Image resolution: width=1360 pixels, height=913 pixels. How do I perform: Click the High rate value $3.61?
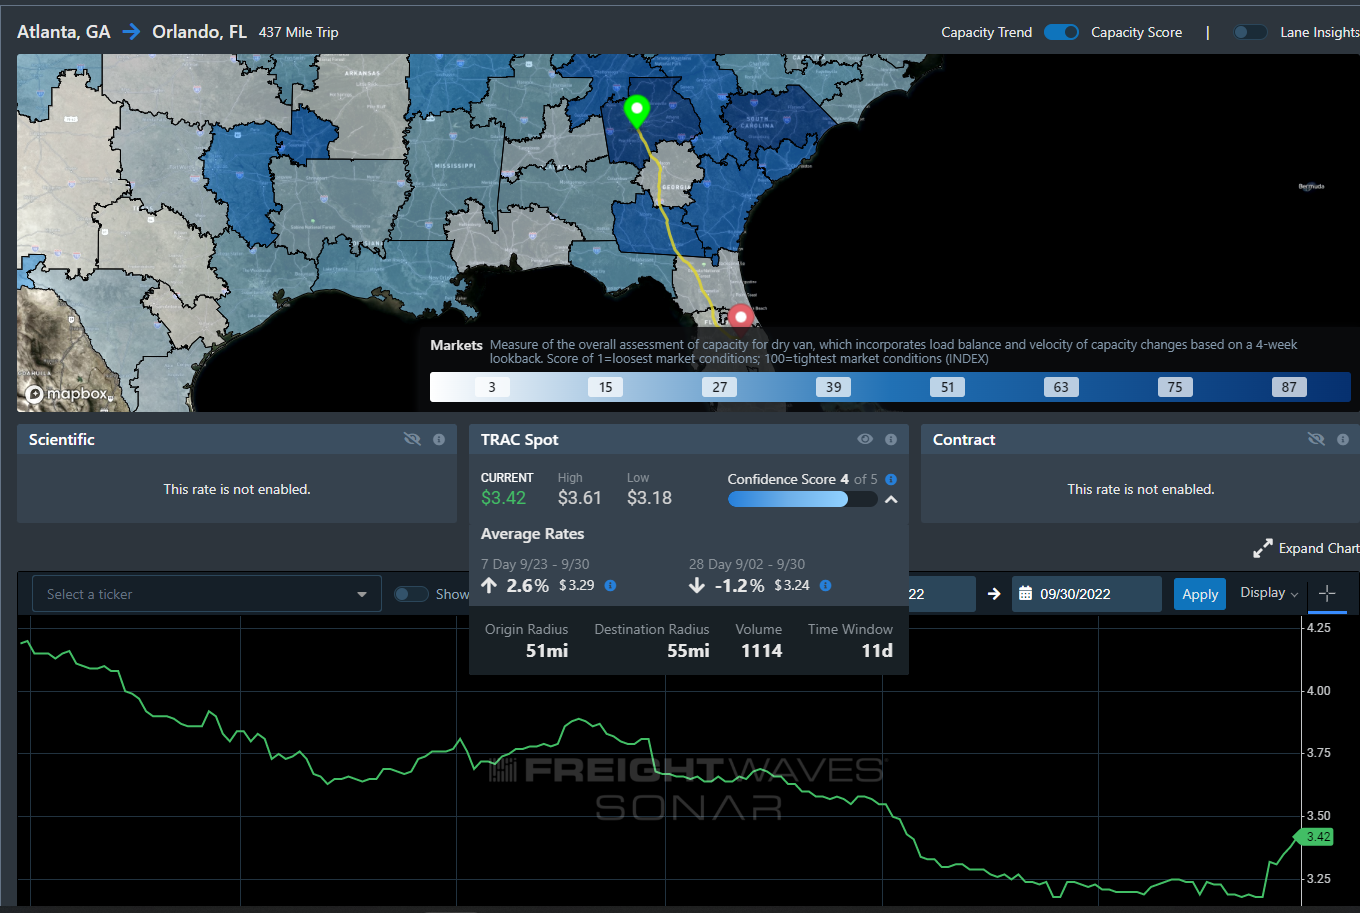(x=580, y=498)
